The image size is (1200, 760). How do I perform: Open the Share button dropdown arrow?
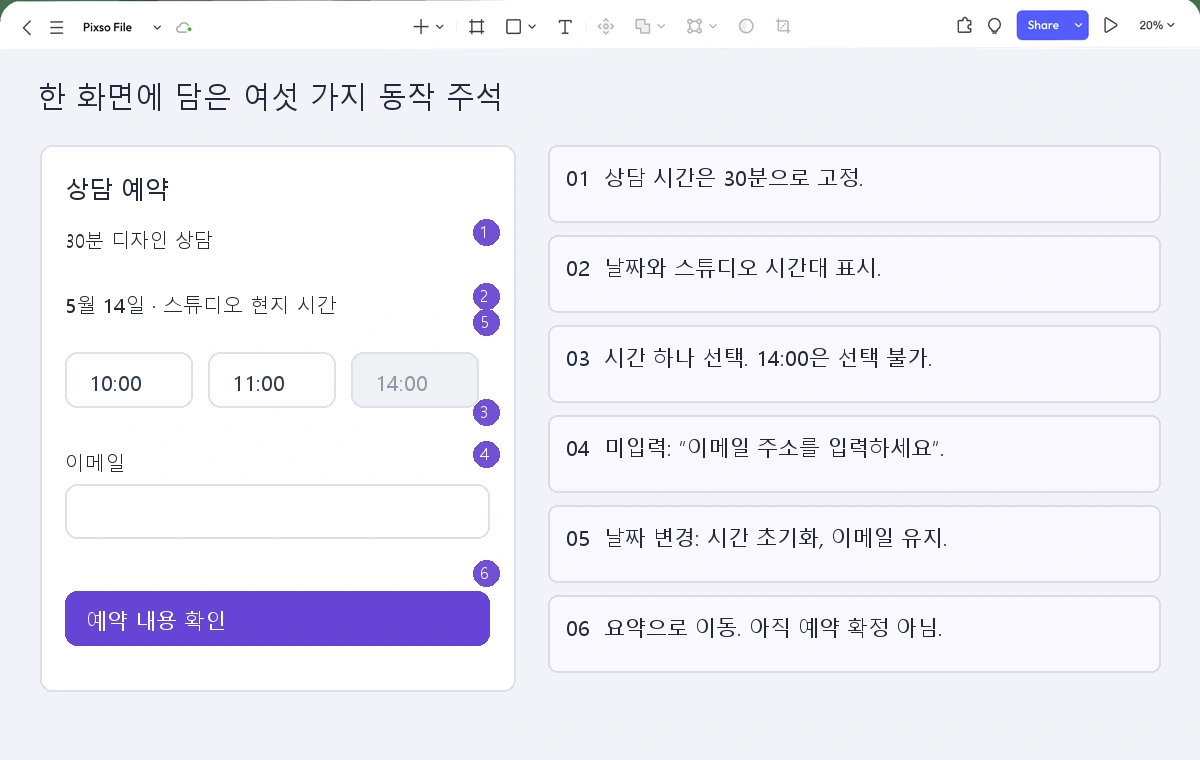[x=1078, y=26]
